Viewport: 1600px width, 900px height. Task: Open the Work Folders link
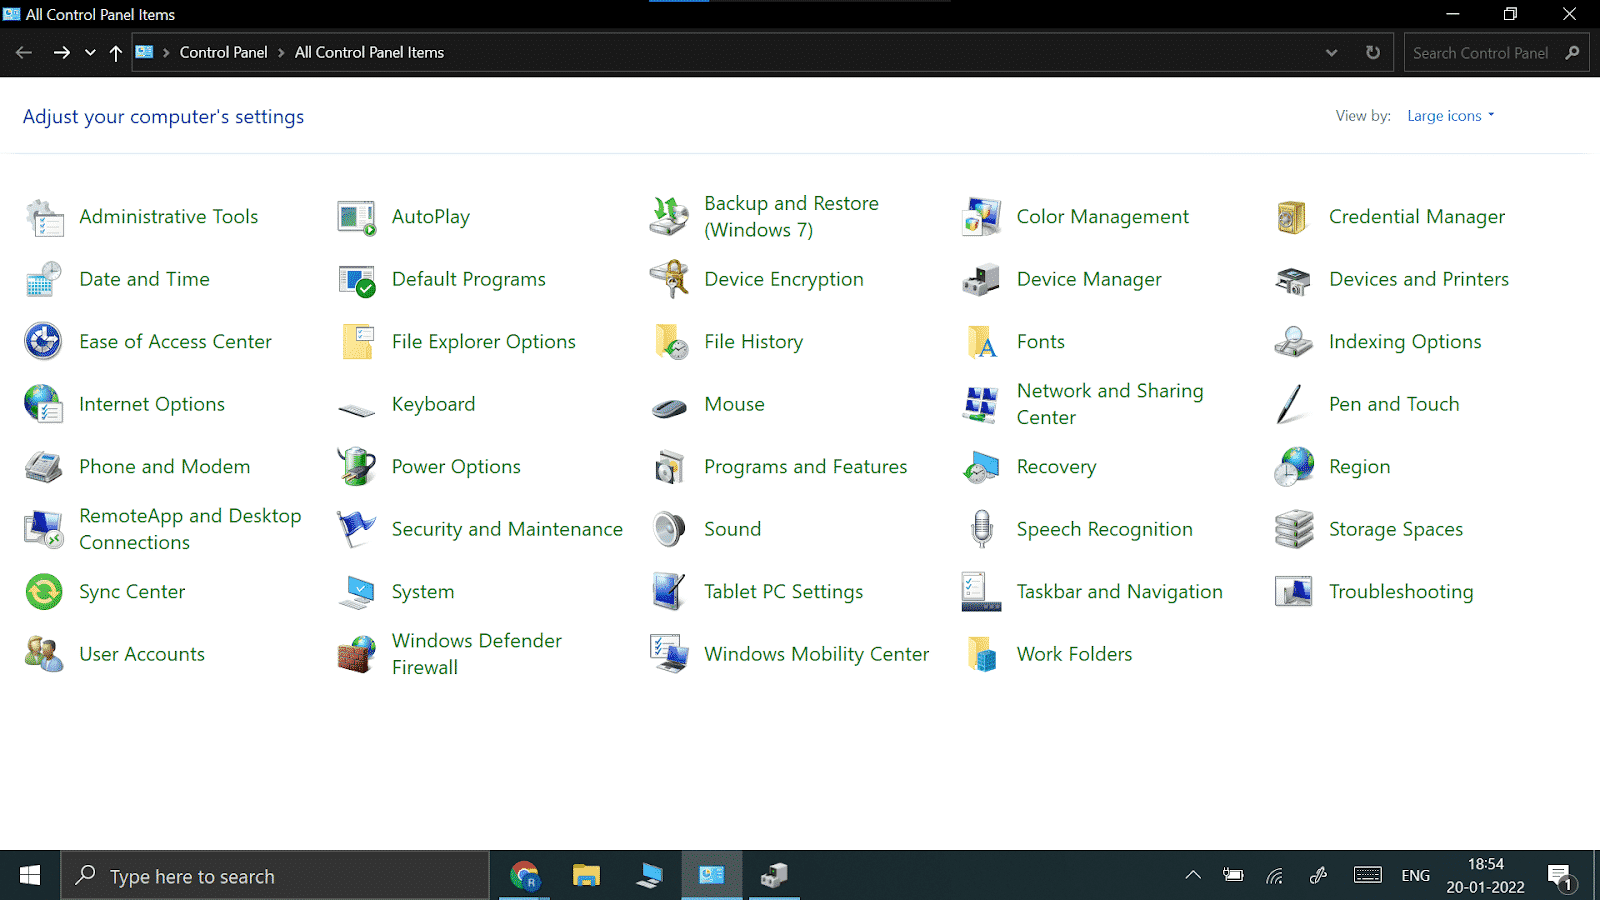[x=1074, y=654]
